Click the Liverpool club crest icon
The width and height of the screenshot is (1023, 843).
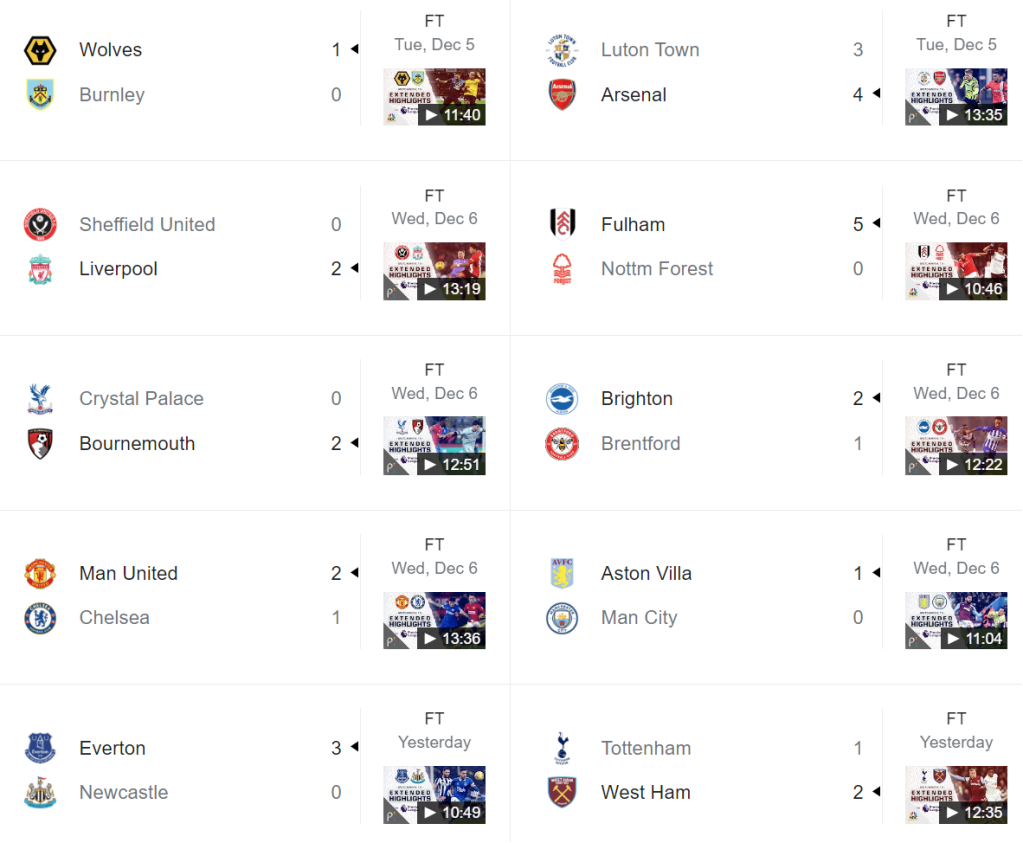click(40, 269)
